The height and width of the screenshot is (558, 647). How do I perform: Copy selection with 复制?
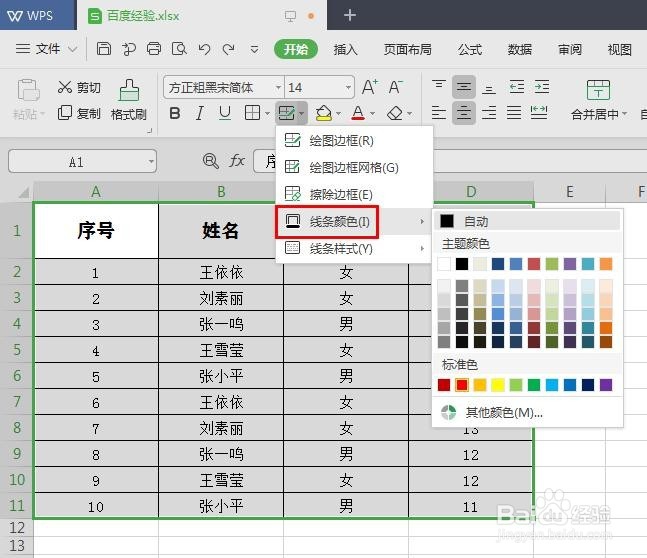[x=79, y=113]
